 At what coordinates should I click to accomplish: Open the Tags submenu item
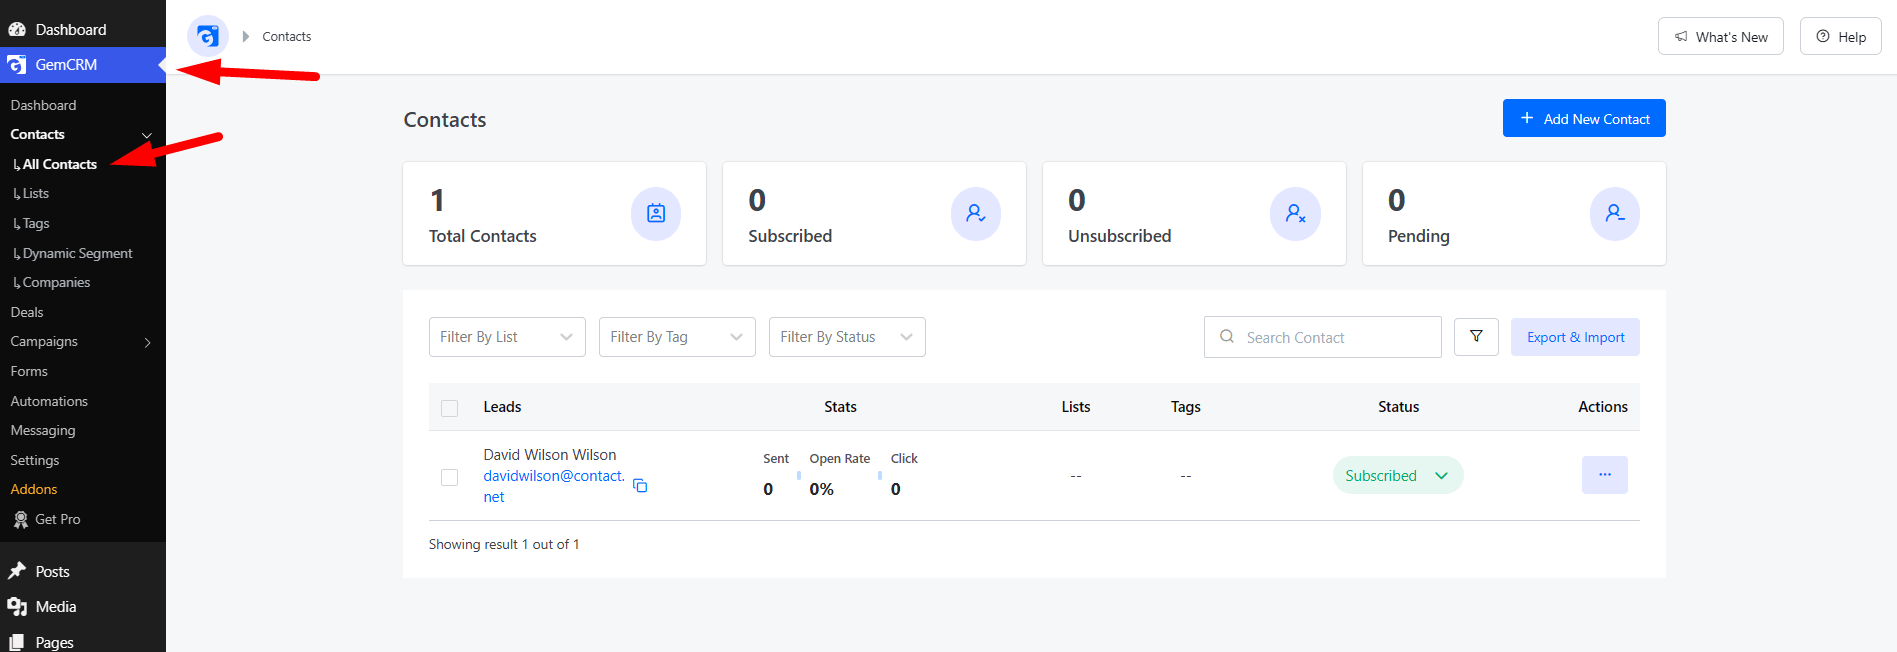(36, 223)
